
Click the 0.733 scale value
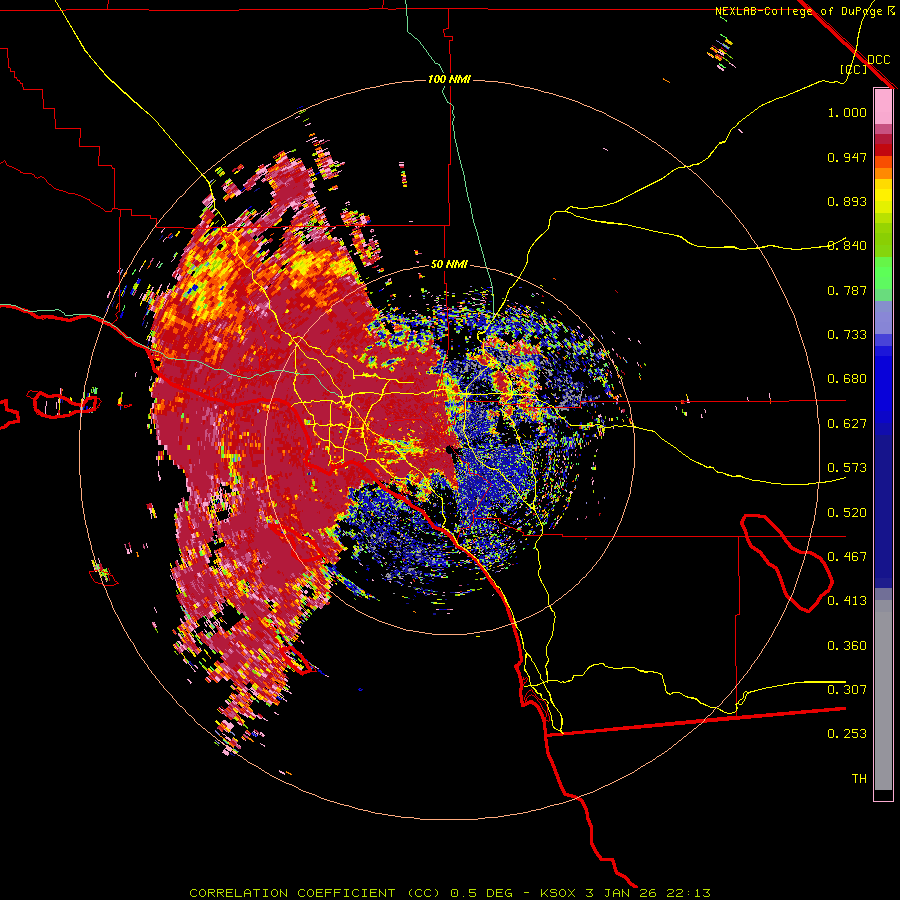[x=847, y=335]
